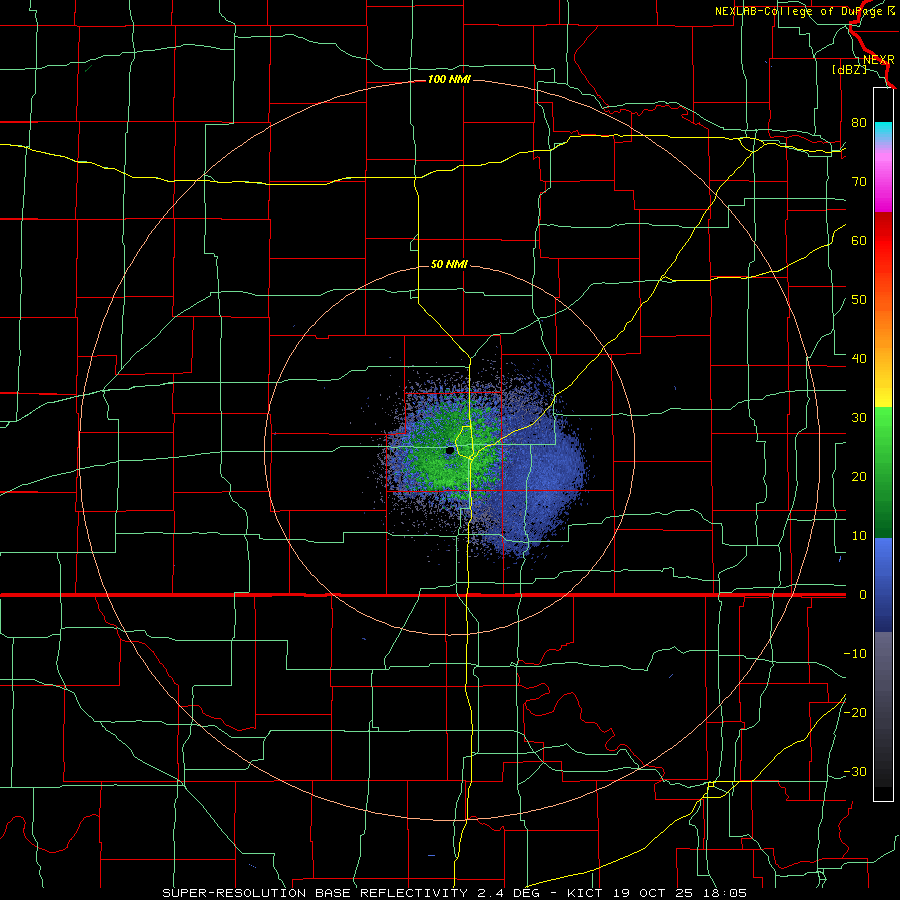Click the 0 value on the color scale
The image size is (900, 900).
[862, 595]
